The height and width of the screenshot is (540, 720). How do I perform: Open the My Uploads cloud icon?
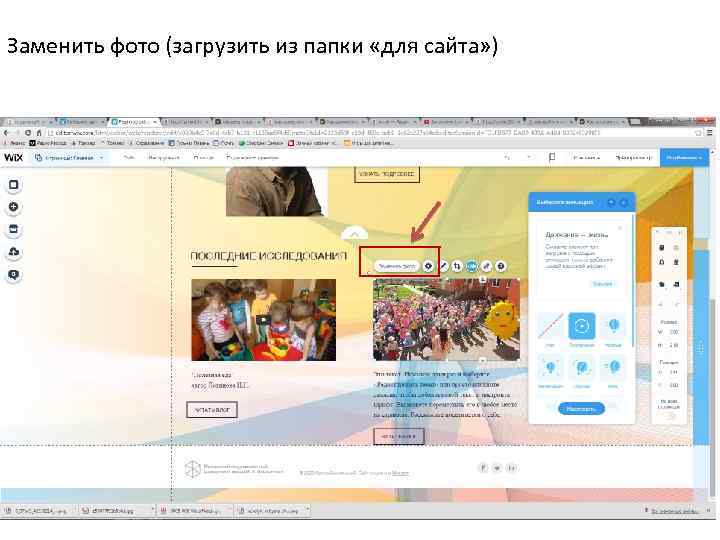pyautogui.click(x=14, y=252)
